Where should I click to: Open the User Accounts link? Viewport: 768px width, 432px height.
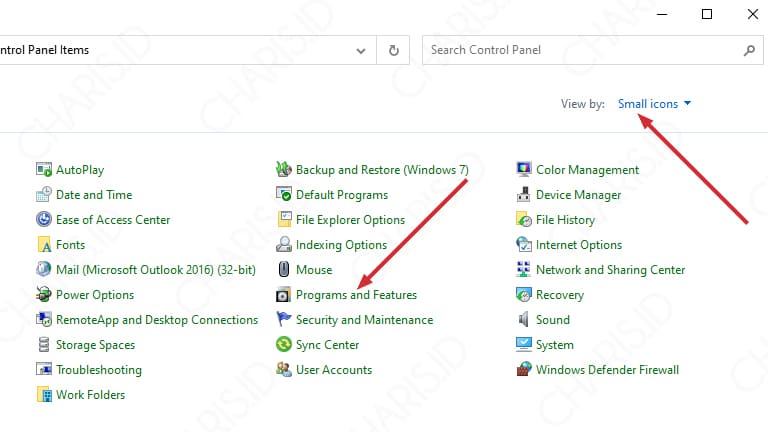pos(334,370)
